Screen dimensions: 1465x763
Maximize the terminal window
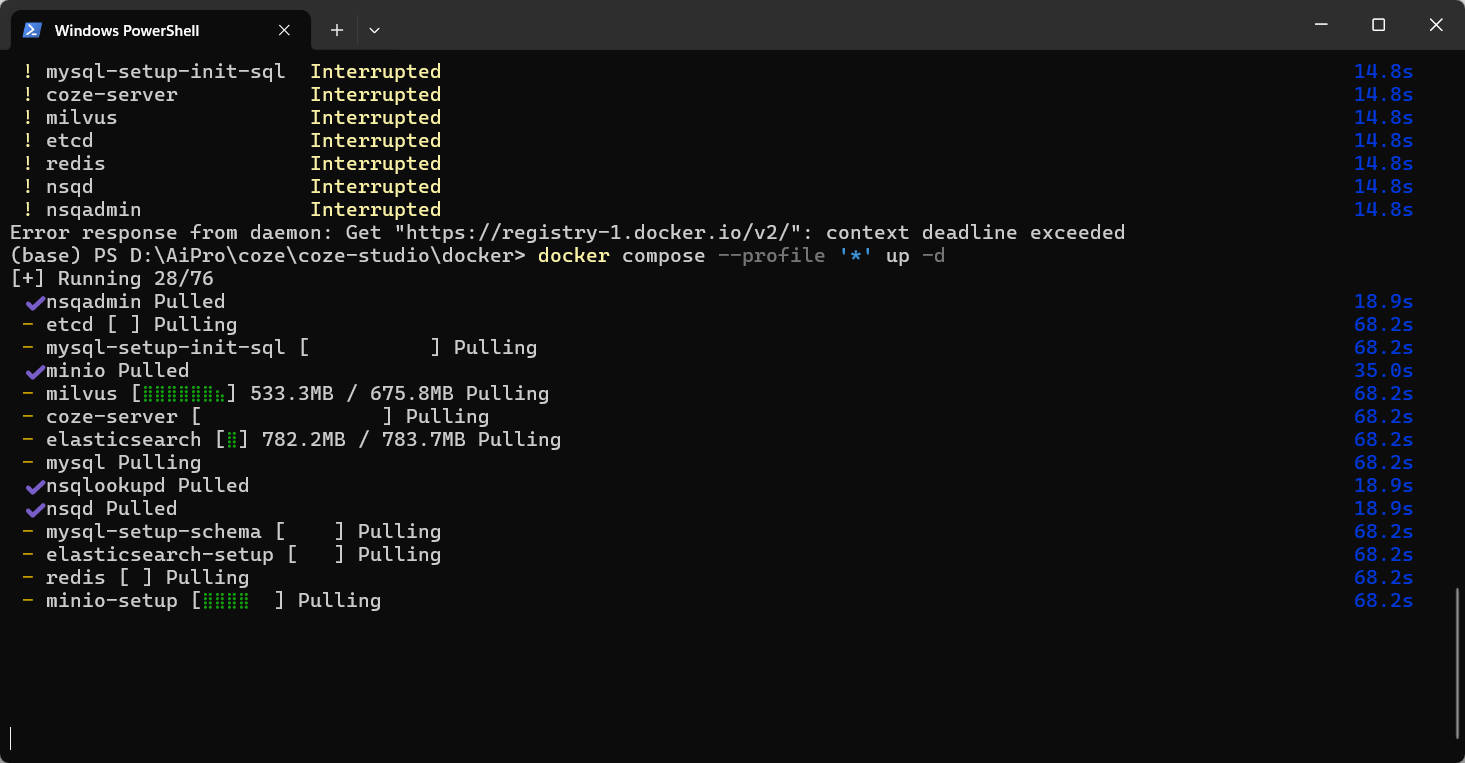1378,25
